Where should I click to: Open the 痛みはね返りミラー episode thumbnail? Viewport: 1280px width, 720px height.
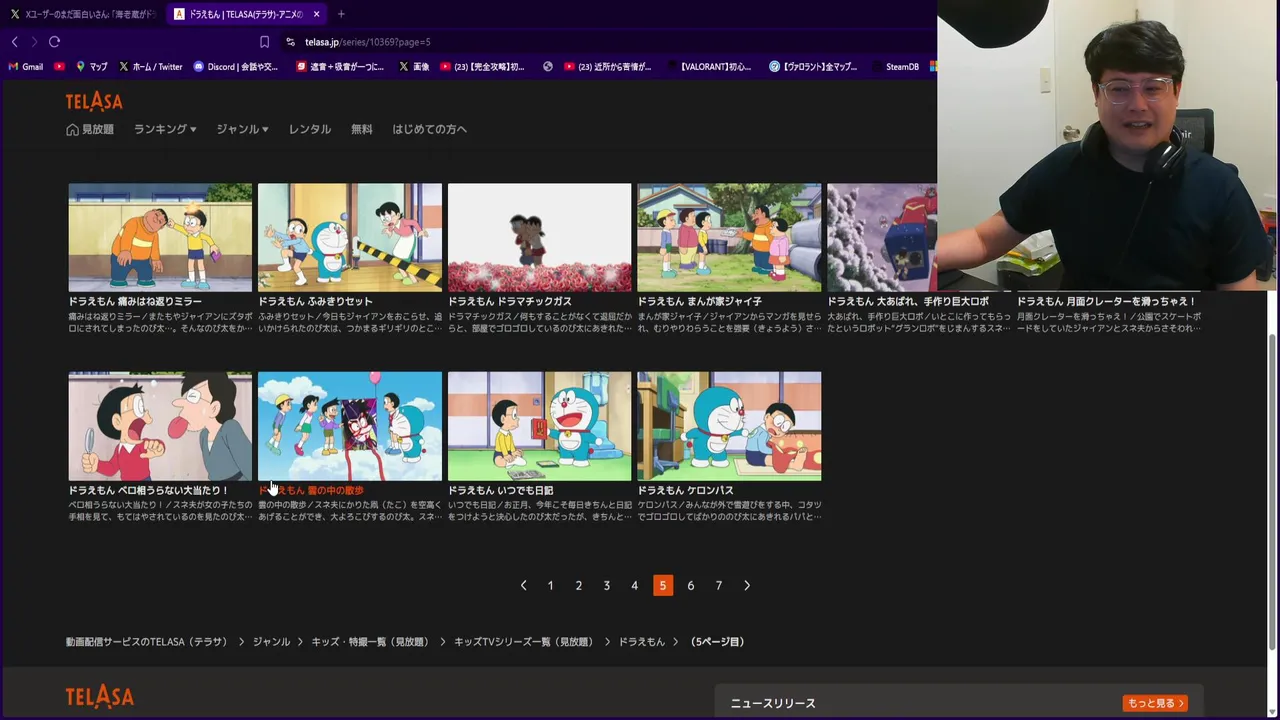point(160,237)
